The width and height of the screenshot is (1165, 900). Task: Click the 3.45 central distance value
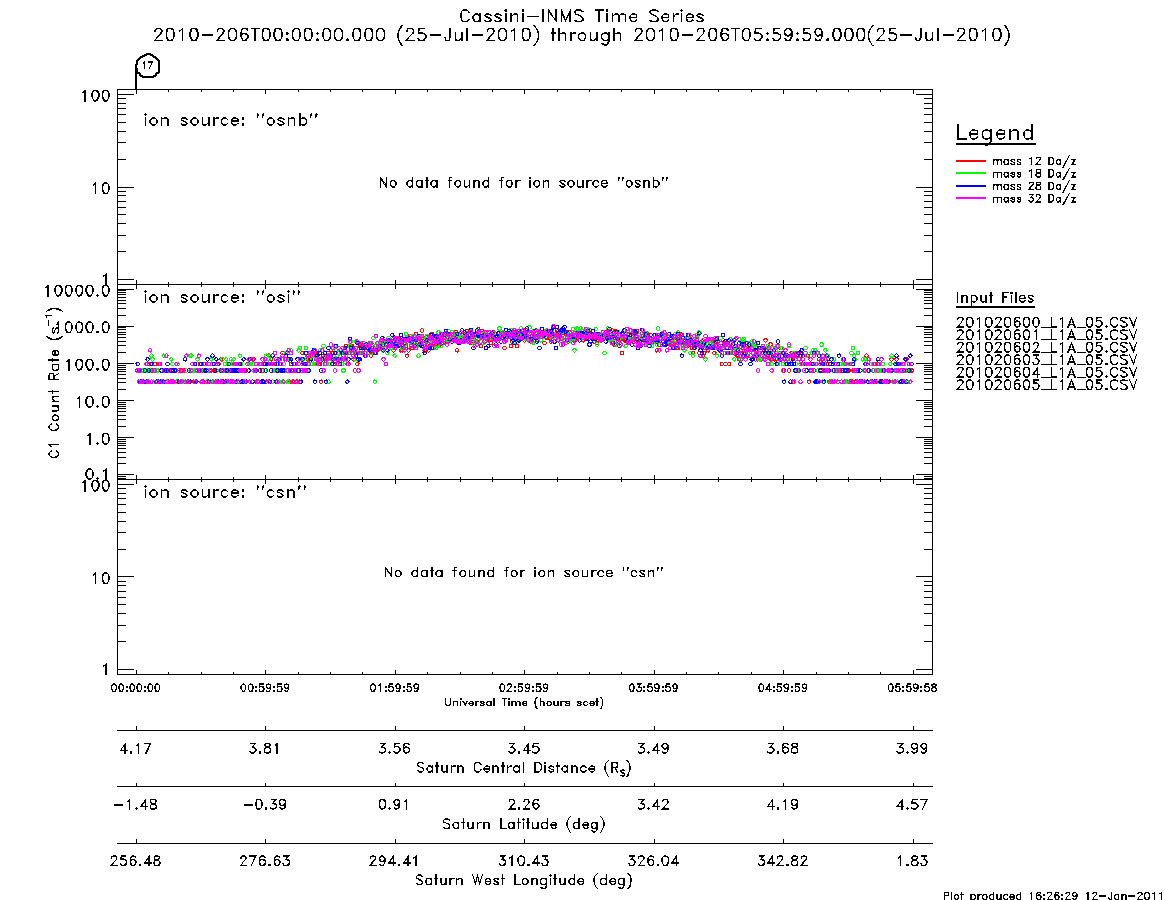coord(524,748)
